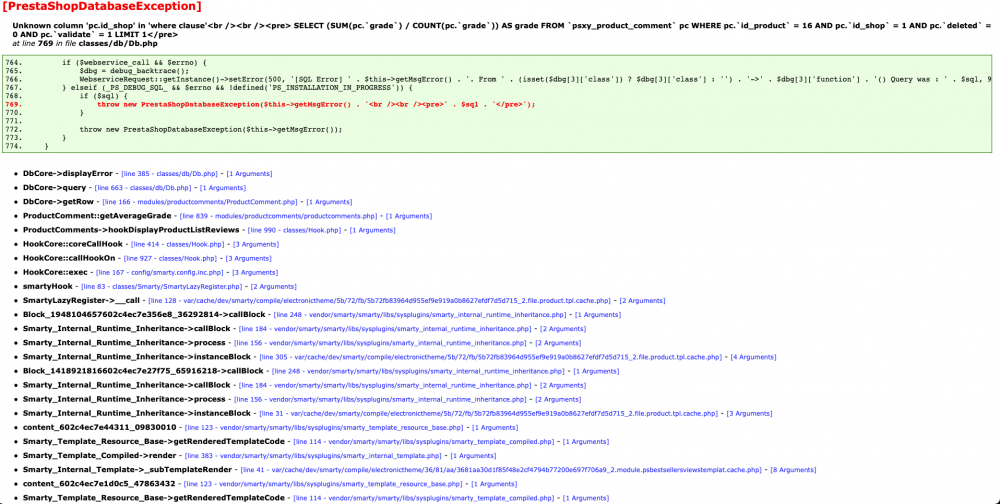This screenshot has height=504, width=1000.
Task: Click the ProductComment::getAverageGrade function name
Action: (x=97, y=216)
